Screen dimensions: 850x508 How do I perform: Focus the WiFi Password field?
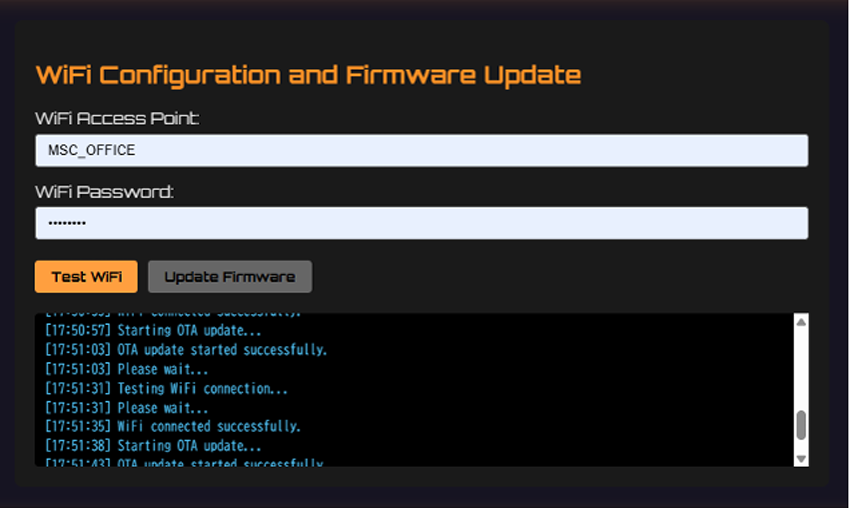pos(421,223)
